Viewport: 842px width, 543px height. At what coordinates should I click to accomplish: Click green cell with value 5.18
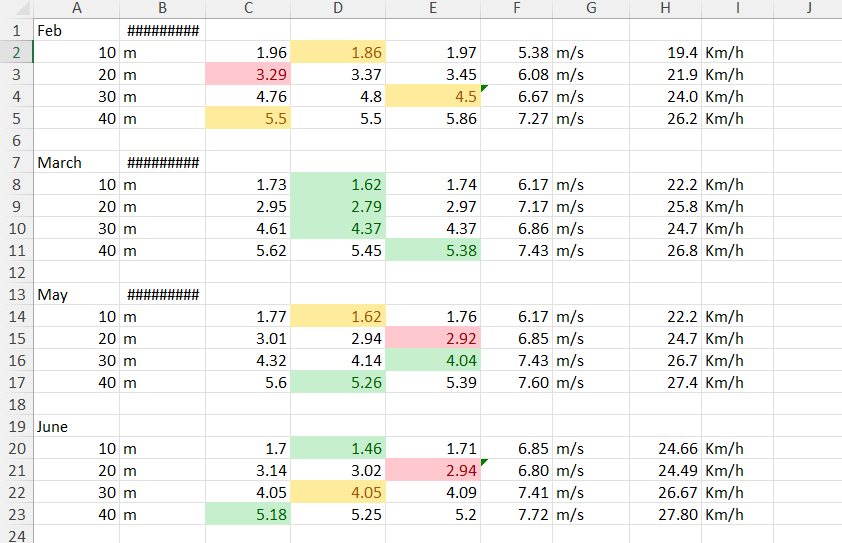coord(248,515)
